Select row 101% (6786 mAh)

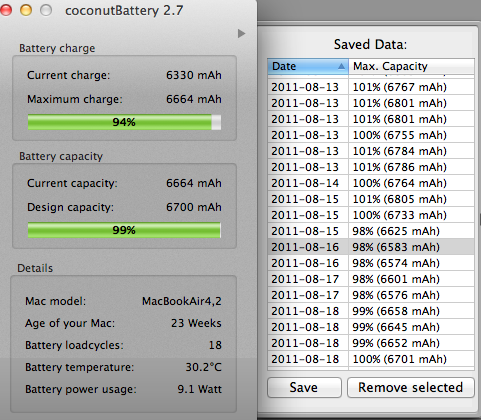click(371, 167)
